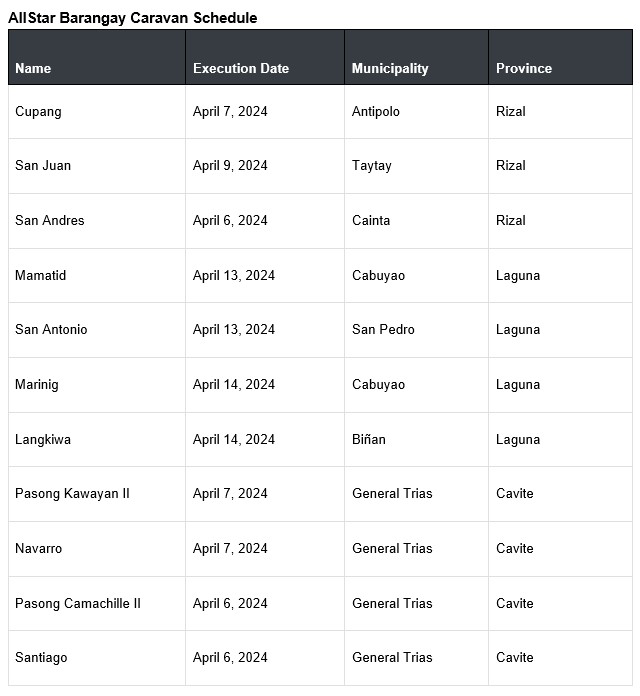Click the Municipality column header

point(390,68)
